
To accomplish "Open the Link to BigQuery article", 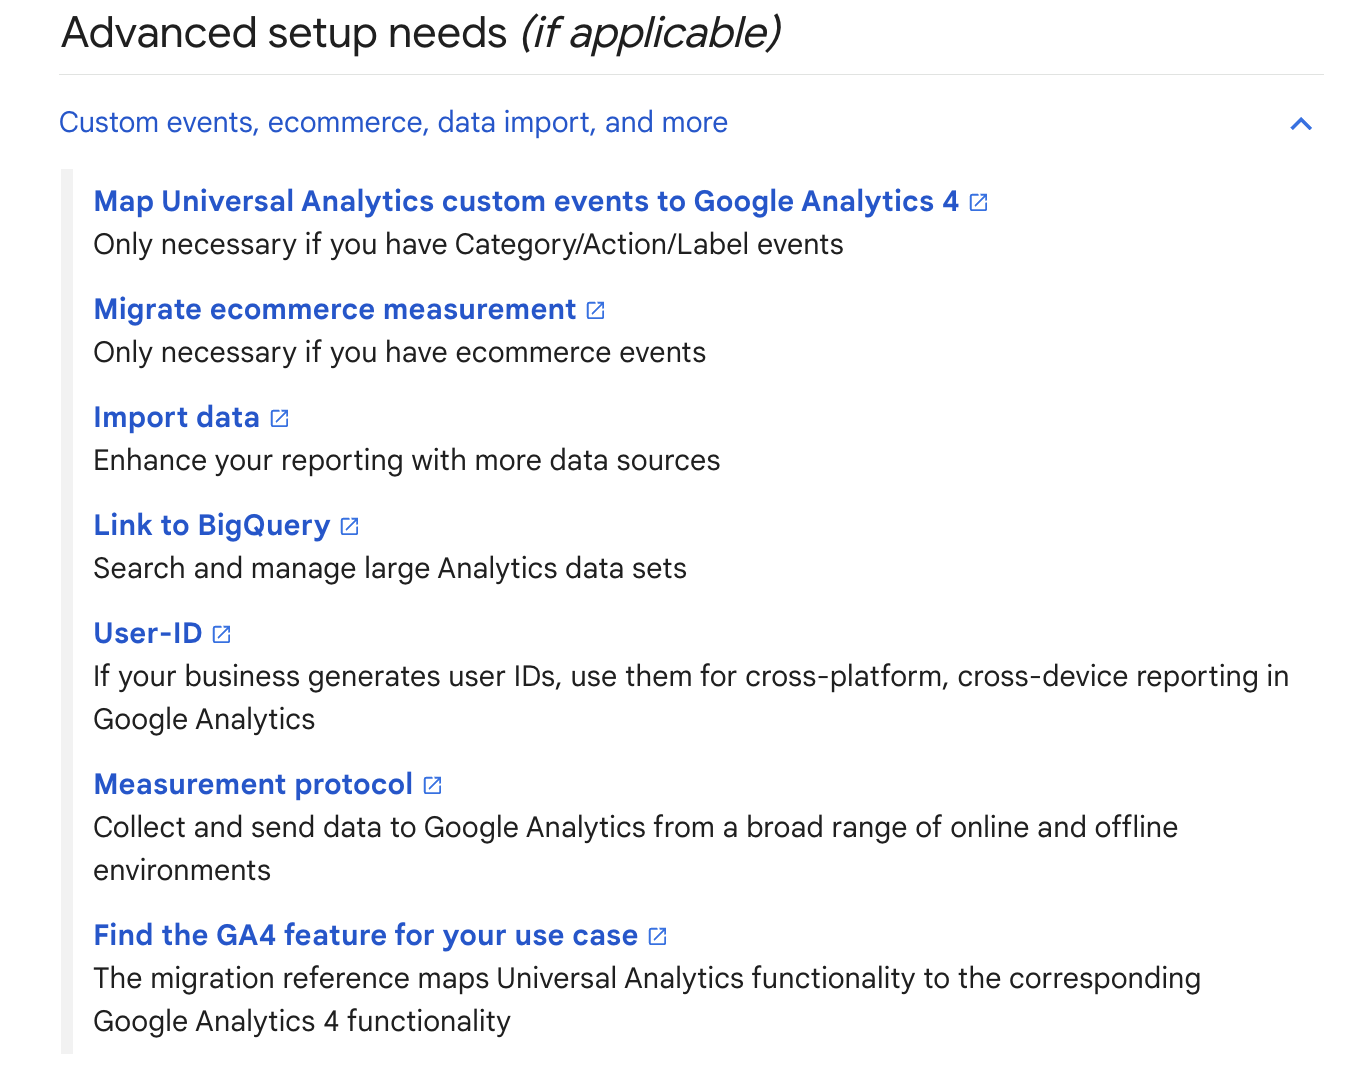I will (212, 525).
